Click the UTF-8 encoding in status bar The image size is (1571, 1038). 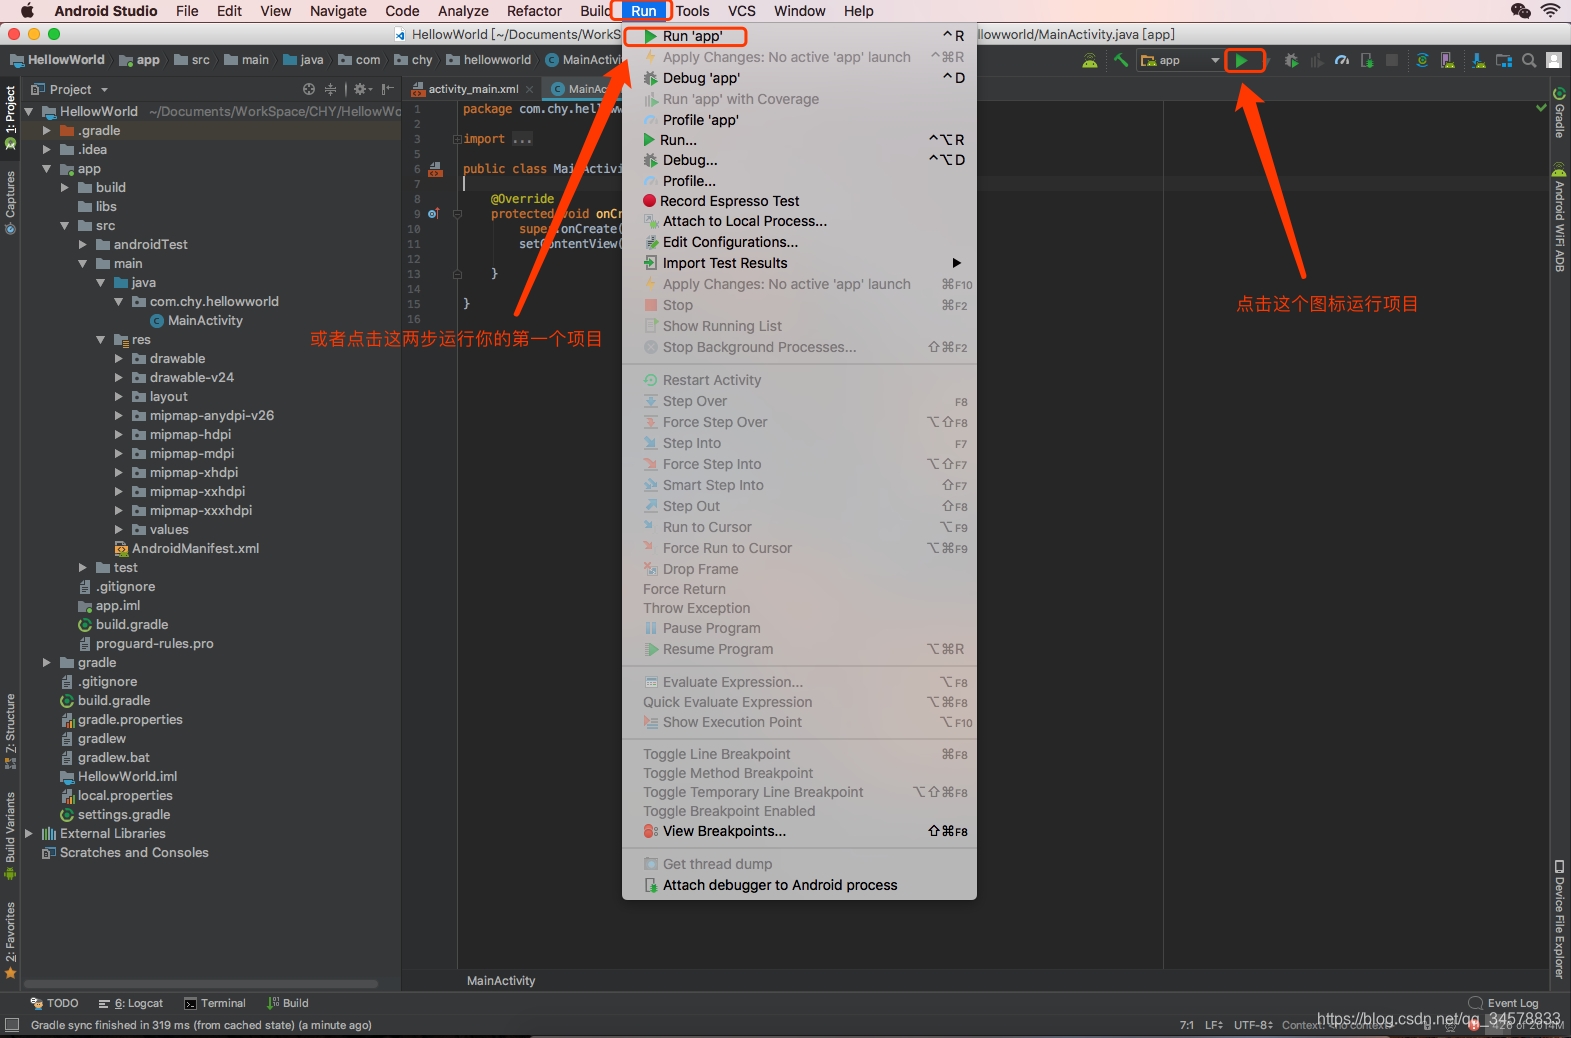pos(1252,1025)
